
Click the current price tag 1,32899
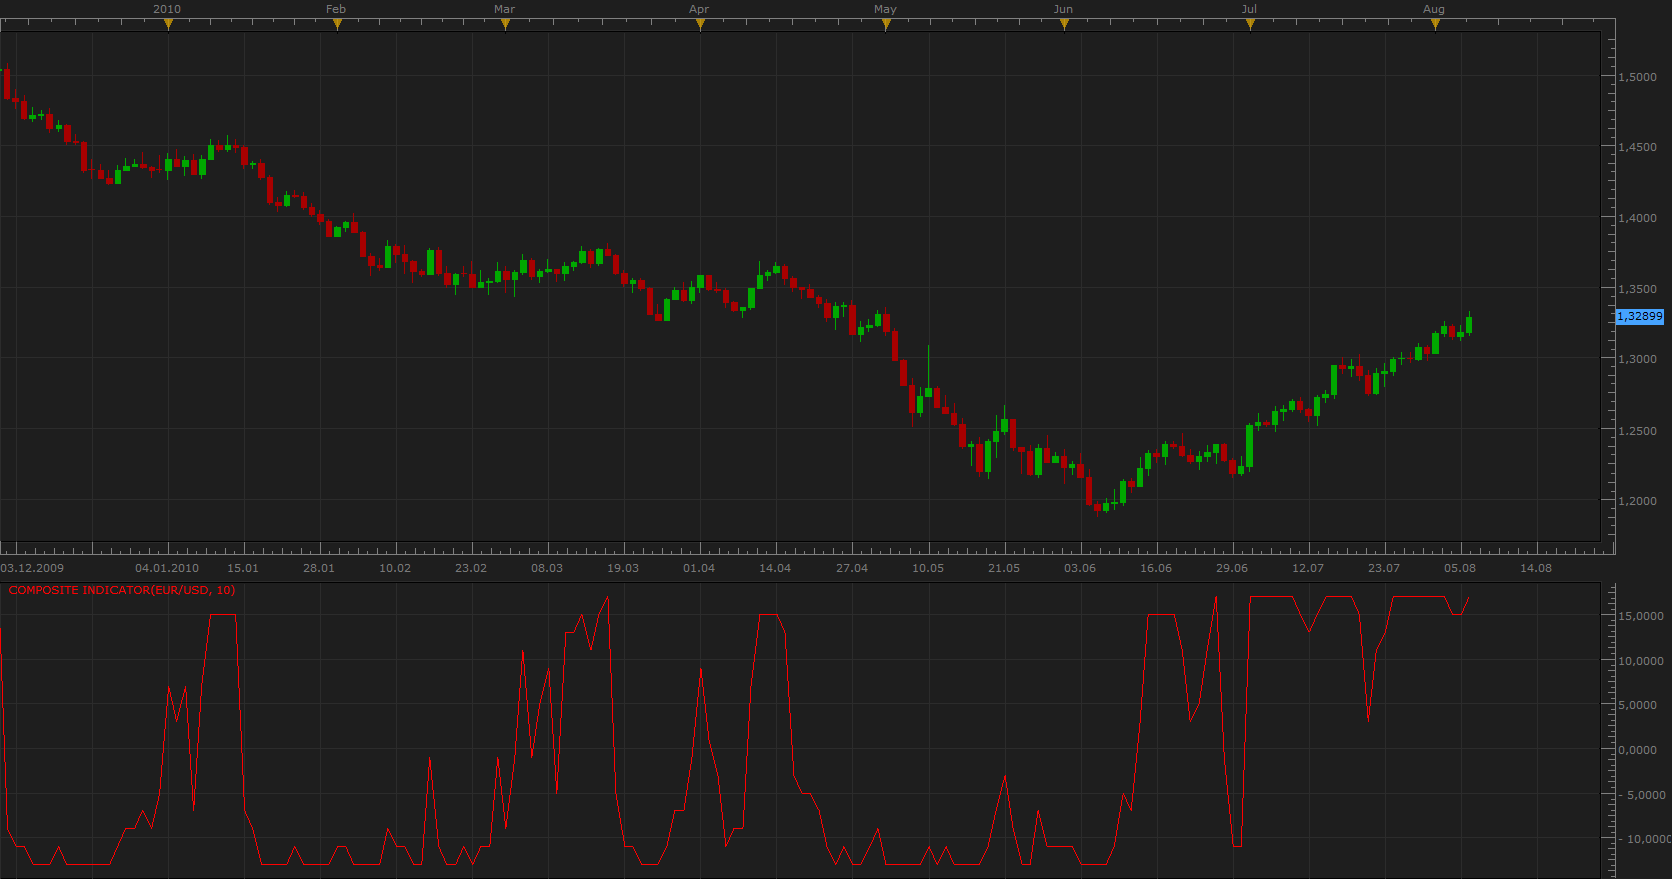1640,316
